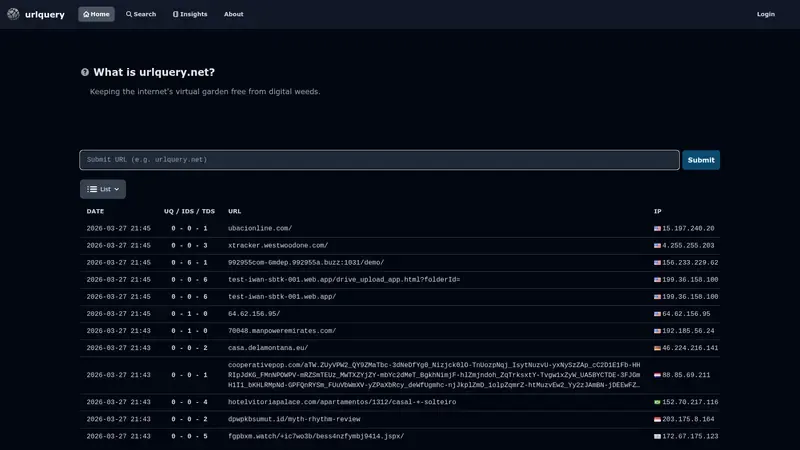Click the DATE column header

click(95, 211)
